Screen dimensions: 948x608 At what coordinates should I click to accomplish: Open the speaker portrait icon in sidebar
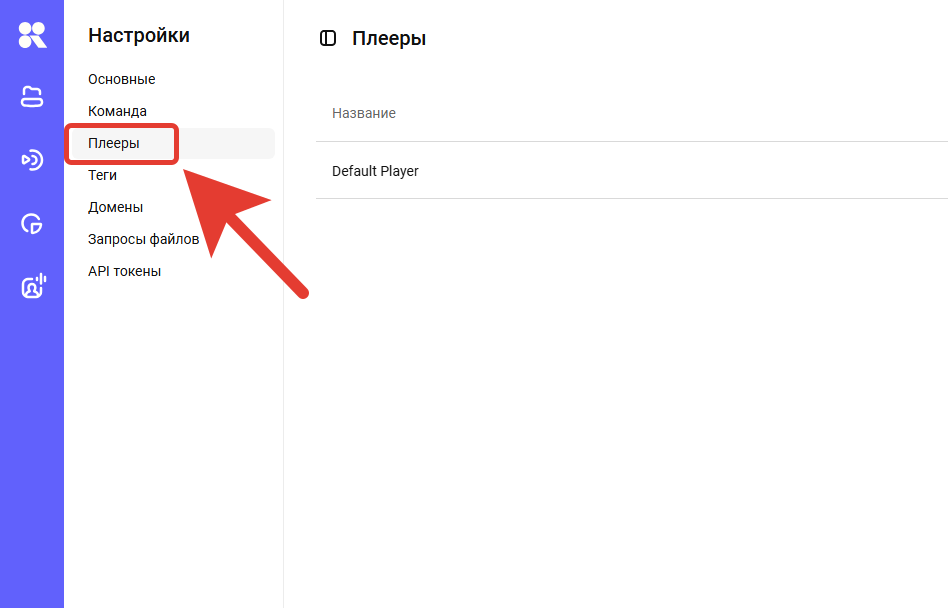32,288
